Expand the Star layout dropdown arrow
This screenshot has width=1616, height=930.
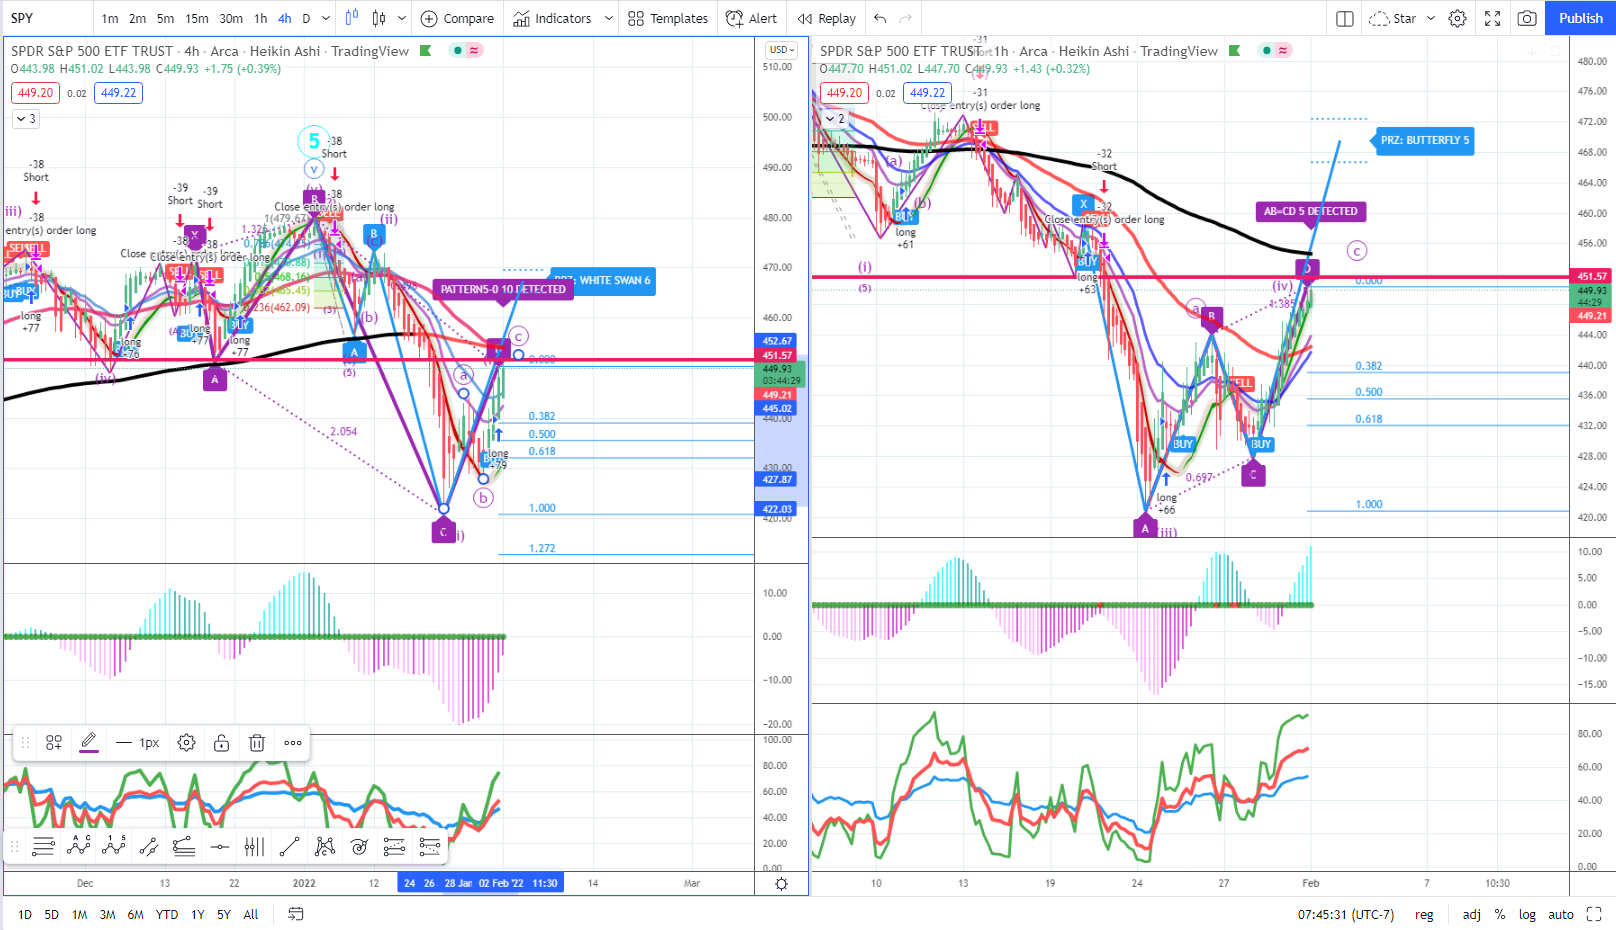1431,18
